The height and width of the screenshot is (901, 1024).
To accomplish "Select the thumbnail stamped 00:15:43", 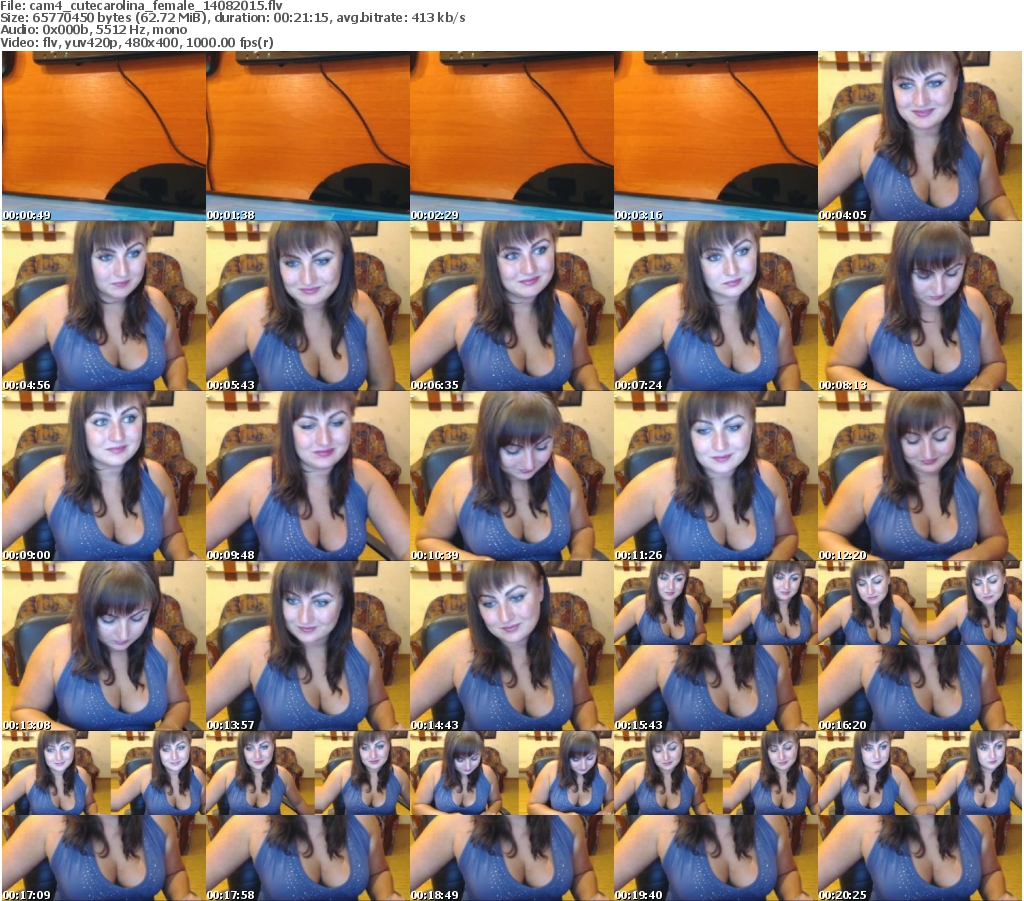I will click(x=715, y=646).
